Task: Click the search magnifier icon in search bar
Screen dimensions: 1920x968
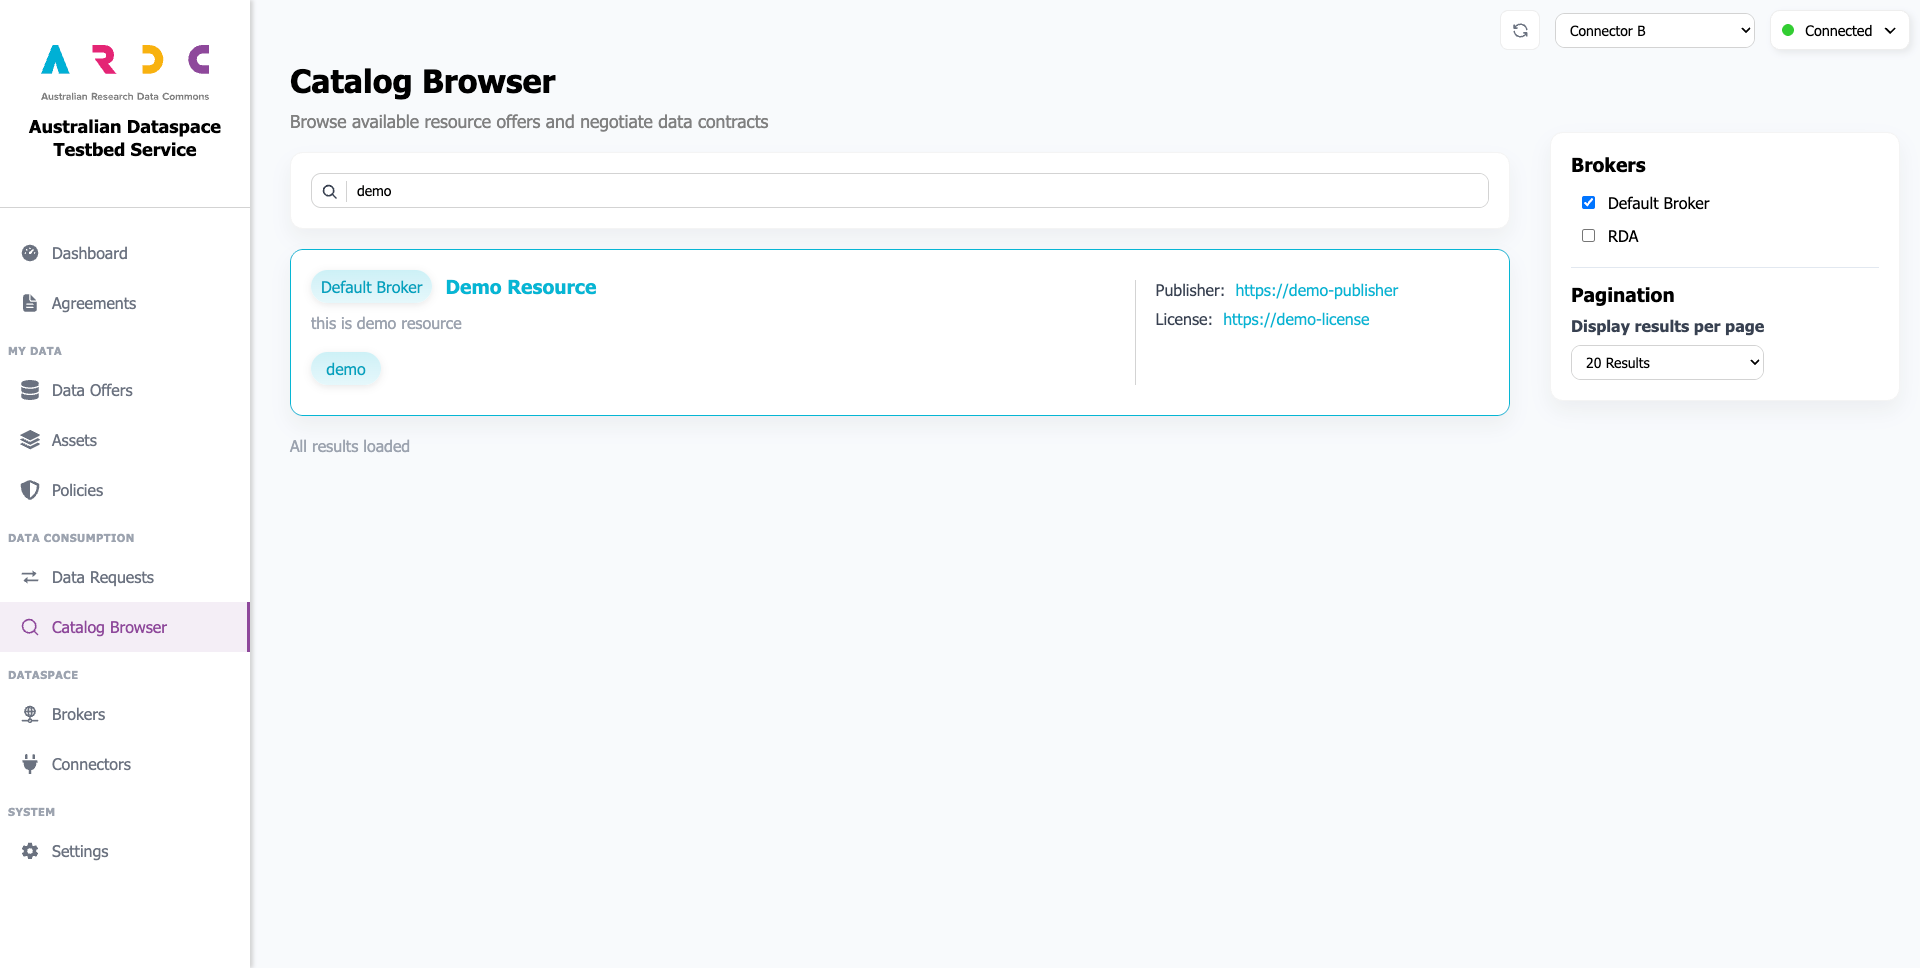Action: click(329, 191)
